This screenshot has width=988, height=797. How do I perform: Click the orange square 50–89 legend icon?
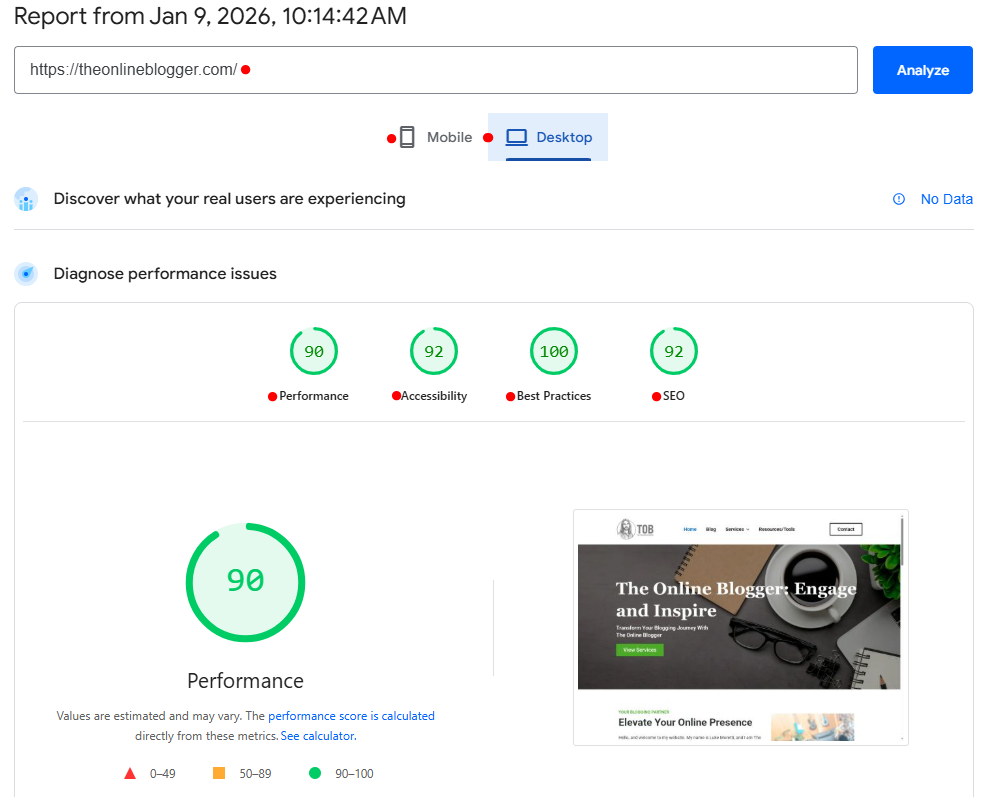[x=220, y=772]
